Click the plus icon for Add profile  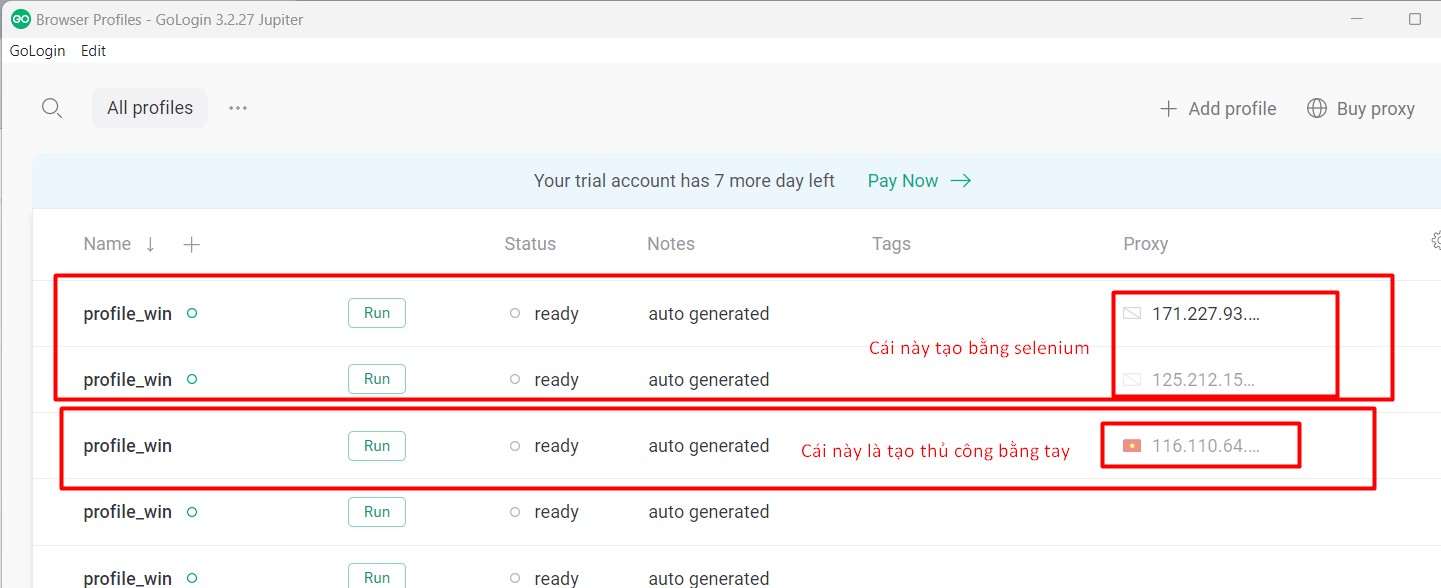(1168, 109)
